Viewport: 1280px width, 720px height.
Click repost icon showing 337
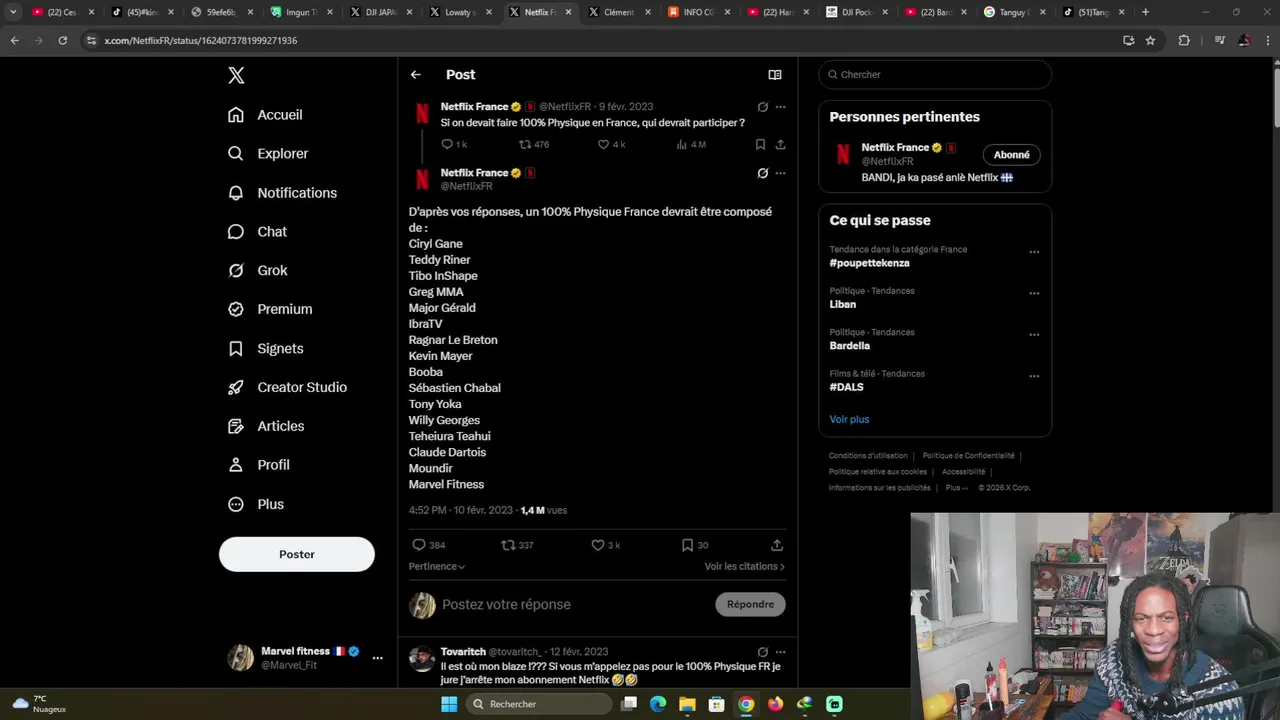(x=508, y=545)
